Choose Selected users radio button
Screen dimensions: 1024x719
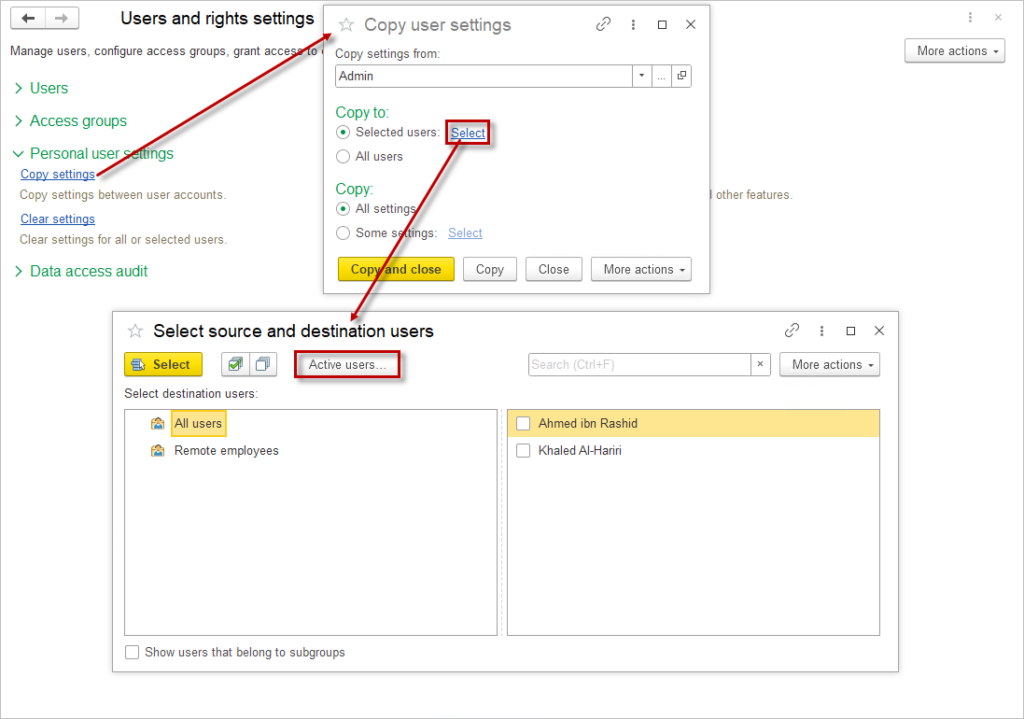[343, 133]
